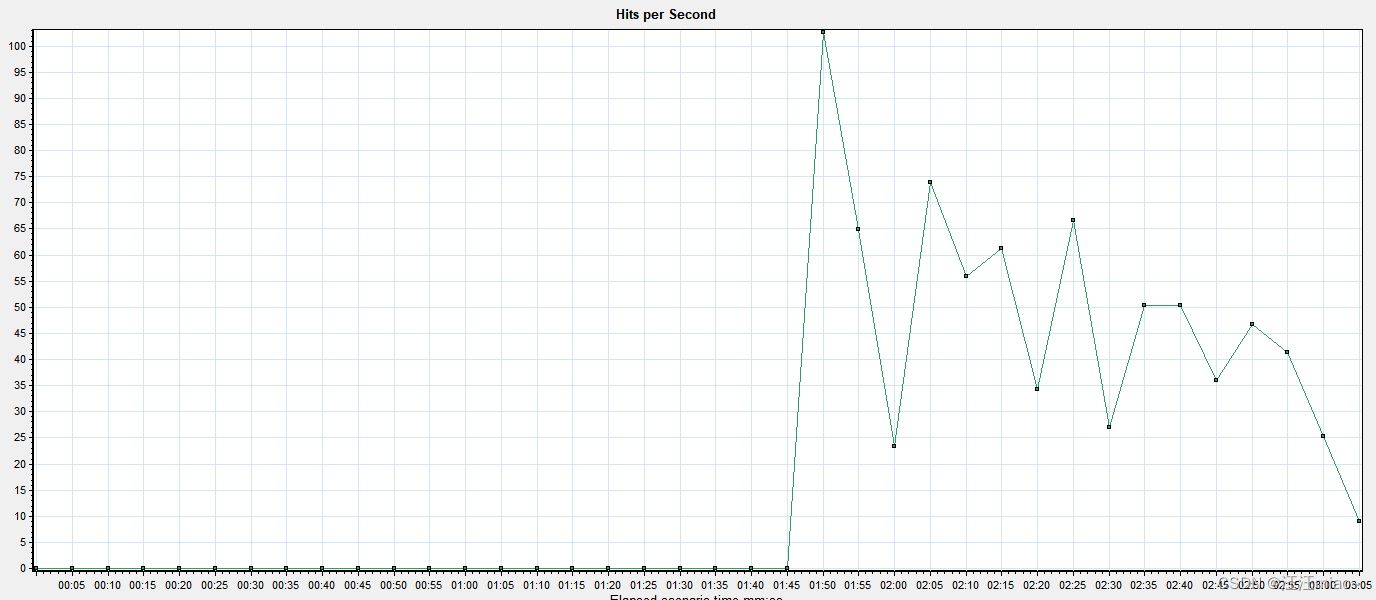Click the low data point at 02:00
Viewport: 1376px width, 600px height.
[x=894, y=446]
